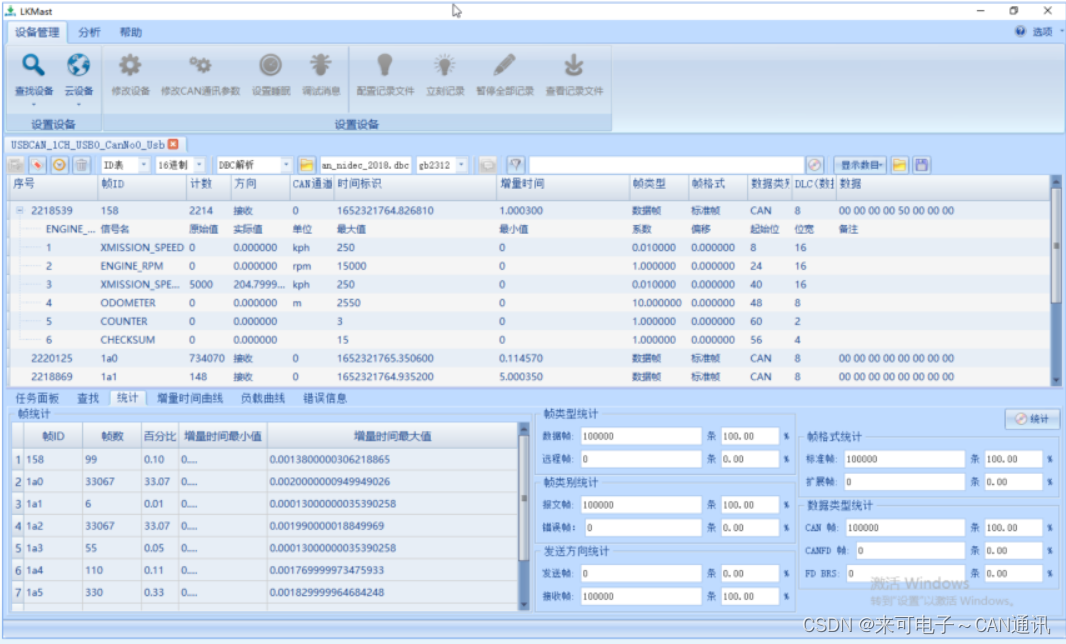Switch to the 设备管理 ribbon tab
The width and height of the screenshot is (1066, 644).
point(37,32)
